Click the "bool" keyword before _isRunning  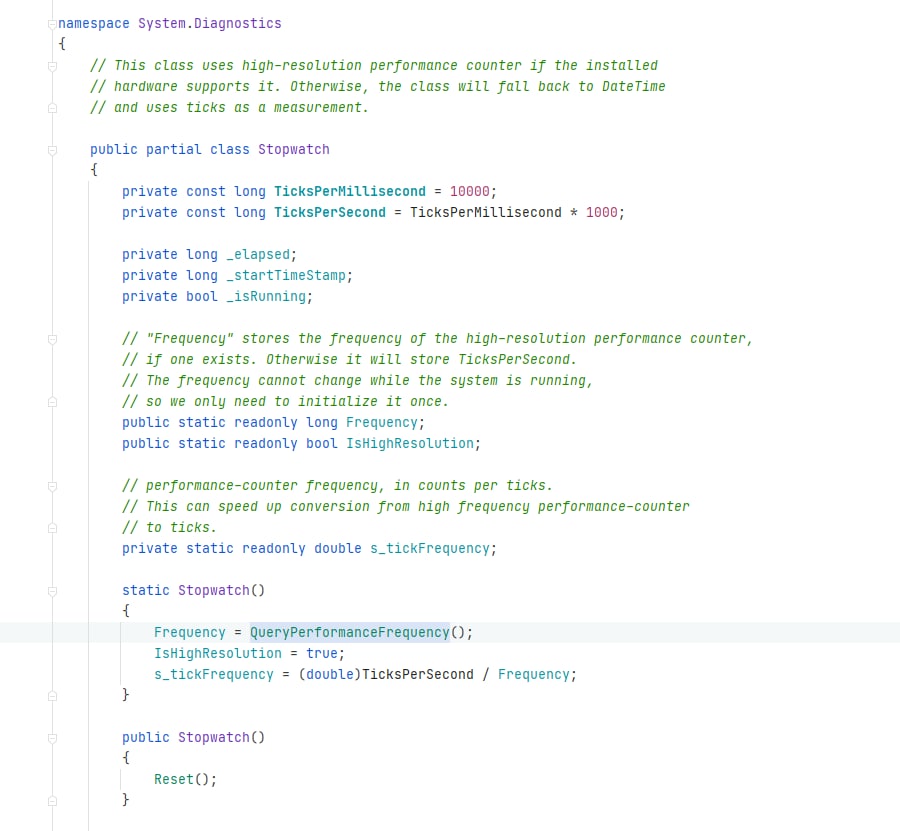(x=201, y=296)
